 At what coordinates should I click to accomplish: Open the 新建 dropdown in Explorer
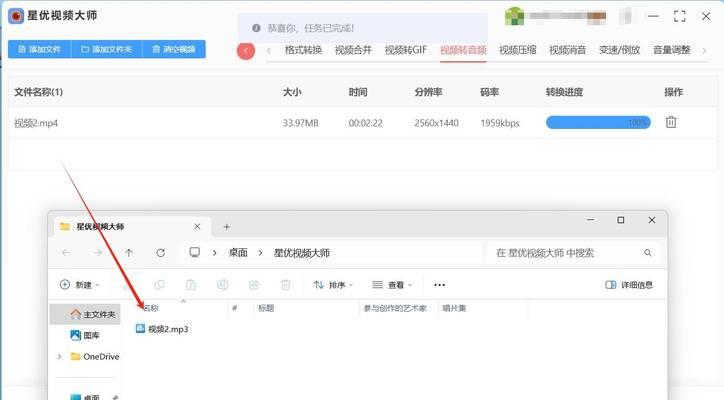click(80, 285)
